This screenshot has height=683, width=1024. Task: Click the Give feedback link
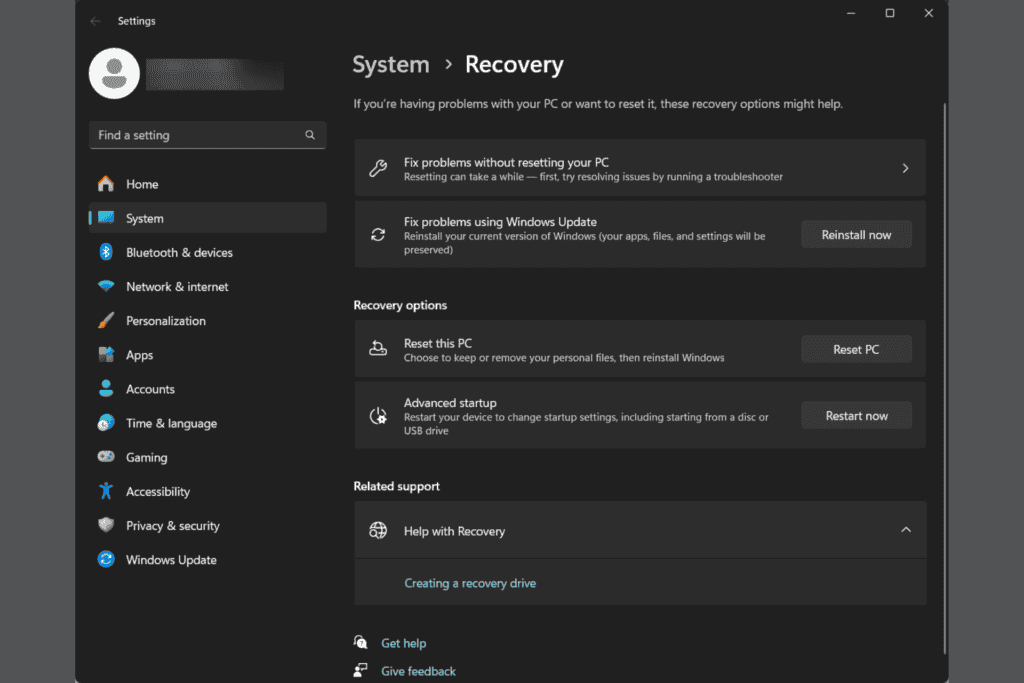click(x=418, y=671)
